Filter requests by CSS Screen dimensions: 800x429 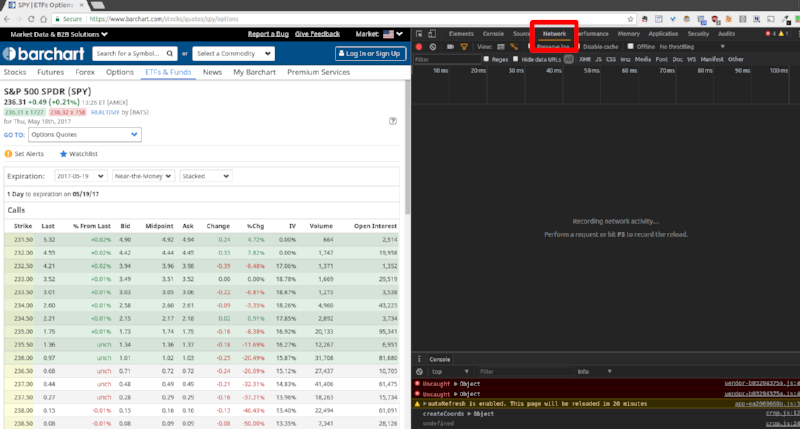point(611,59)
